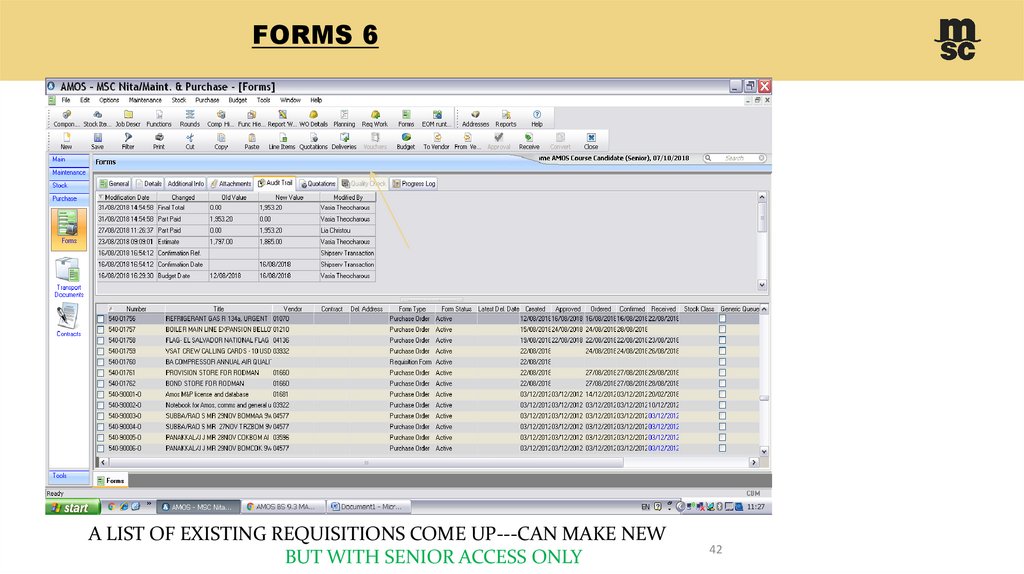The width and height of the screenshot is (1024, 574).
Task: Open the Progress Log tab
Action: click(414, 183)
